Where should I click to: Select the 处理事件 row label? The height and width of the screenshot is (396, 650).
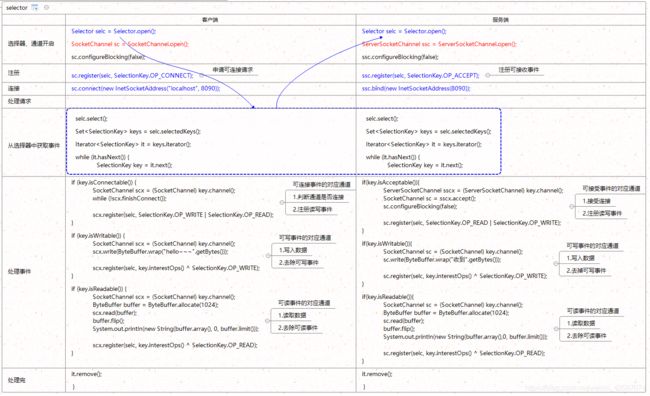(19, 271)
